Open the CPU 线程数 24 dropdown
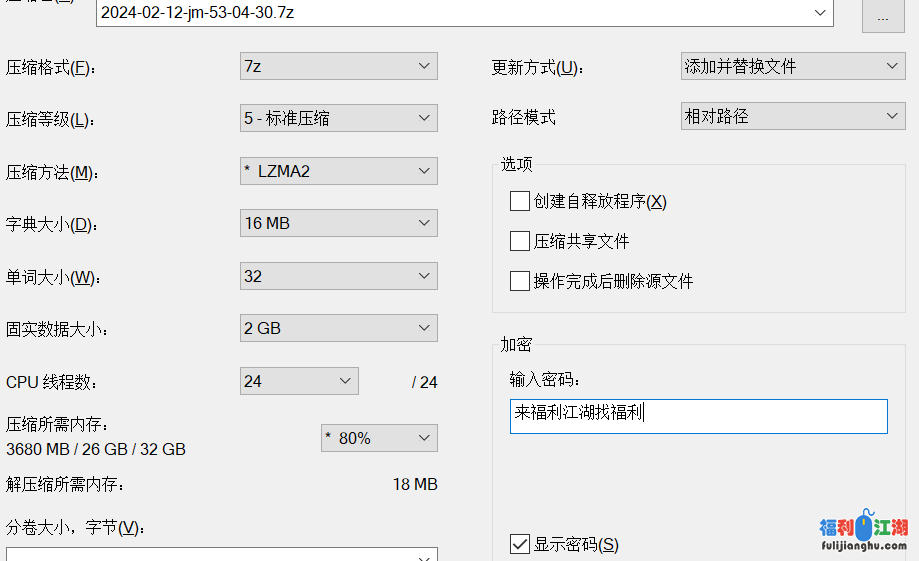This screenshot has width=919, height=561. tap(345, 381)
